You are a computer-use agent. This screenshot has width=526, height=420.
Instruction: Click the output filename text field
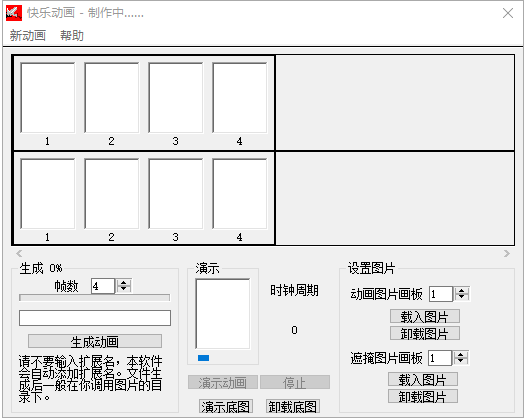95,318
